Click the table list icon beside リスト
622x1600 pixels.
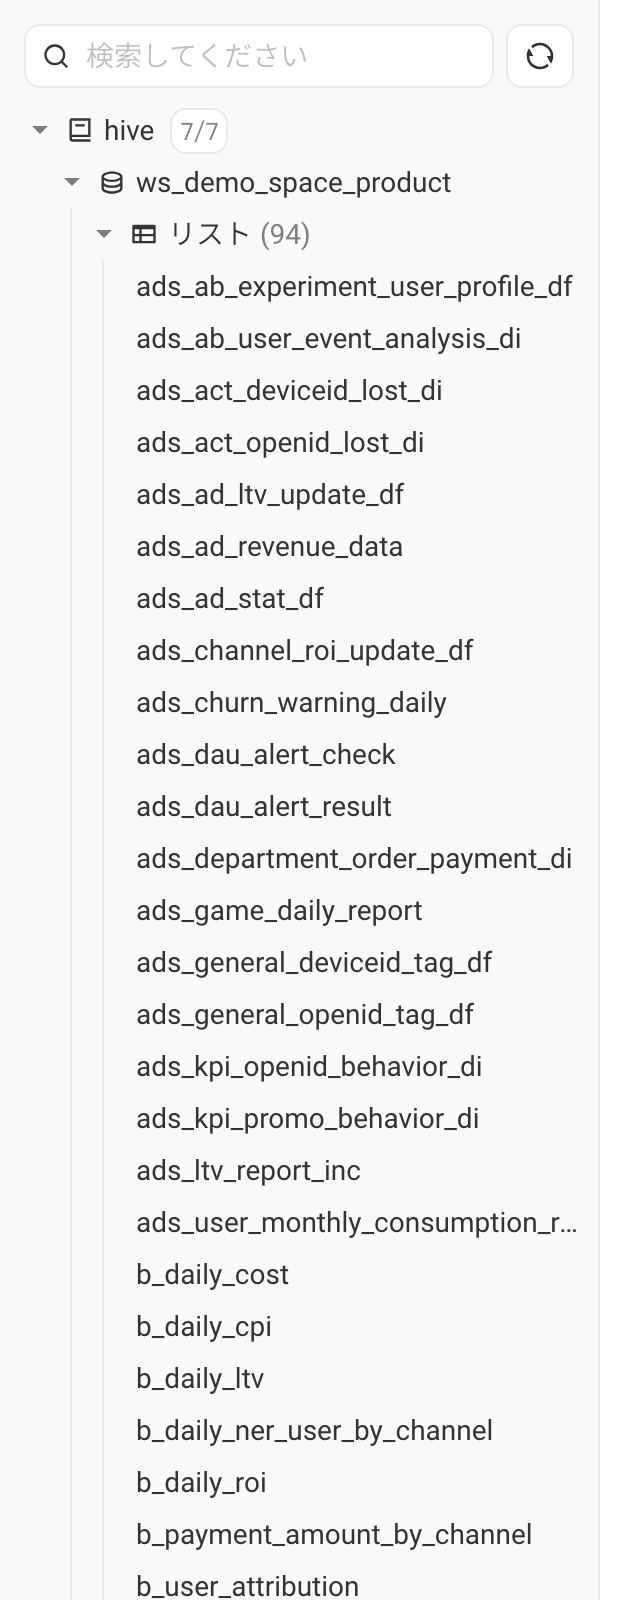[x=144, y=234]
